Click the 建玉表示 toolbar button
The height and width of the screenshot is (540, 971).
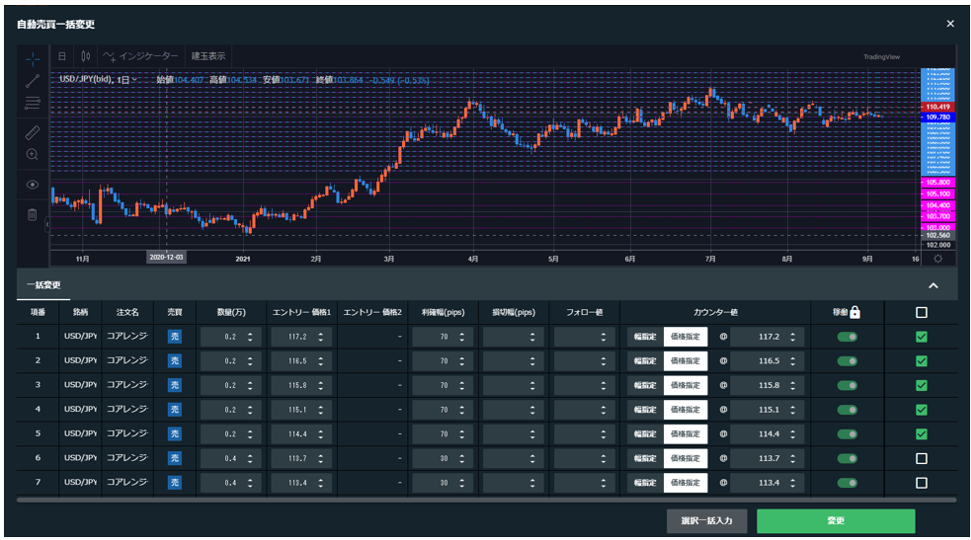(209, 56)
